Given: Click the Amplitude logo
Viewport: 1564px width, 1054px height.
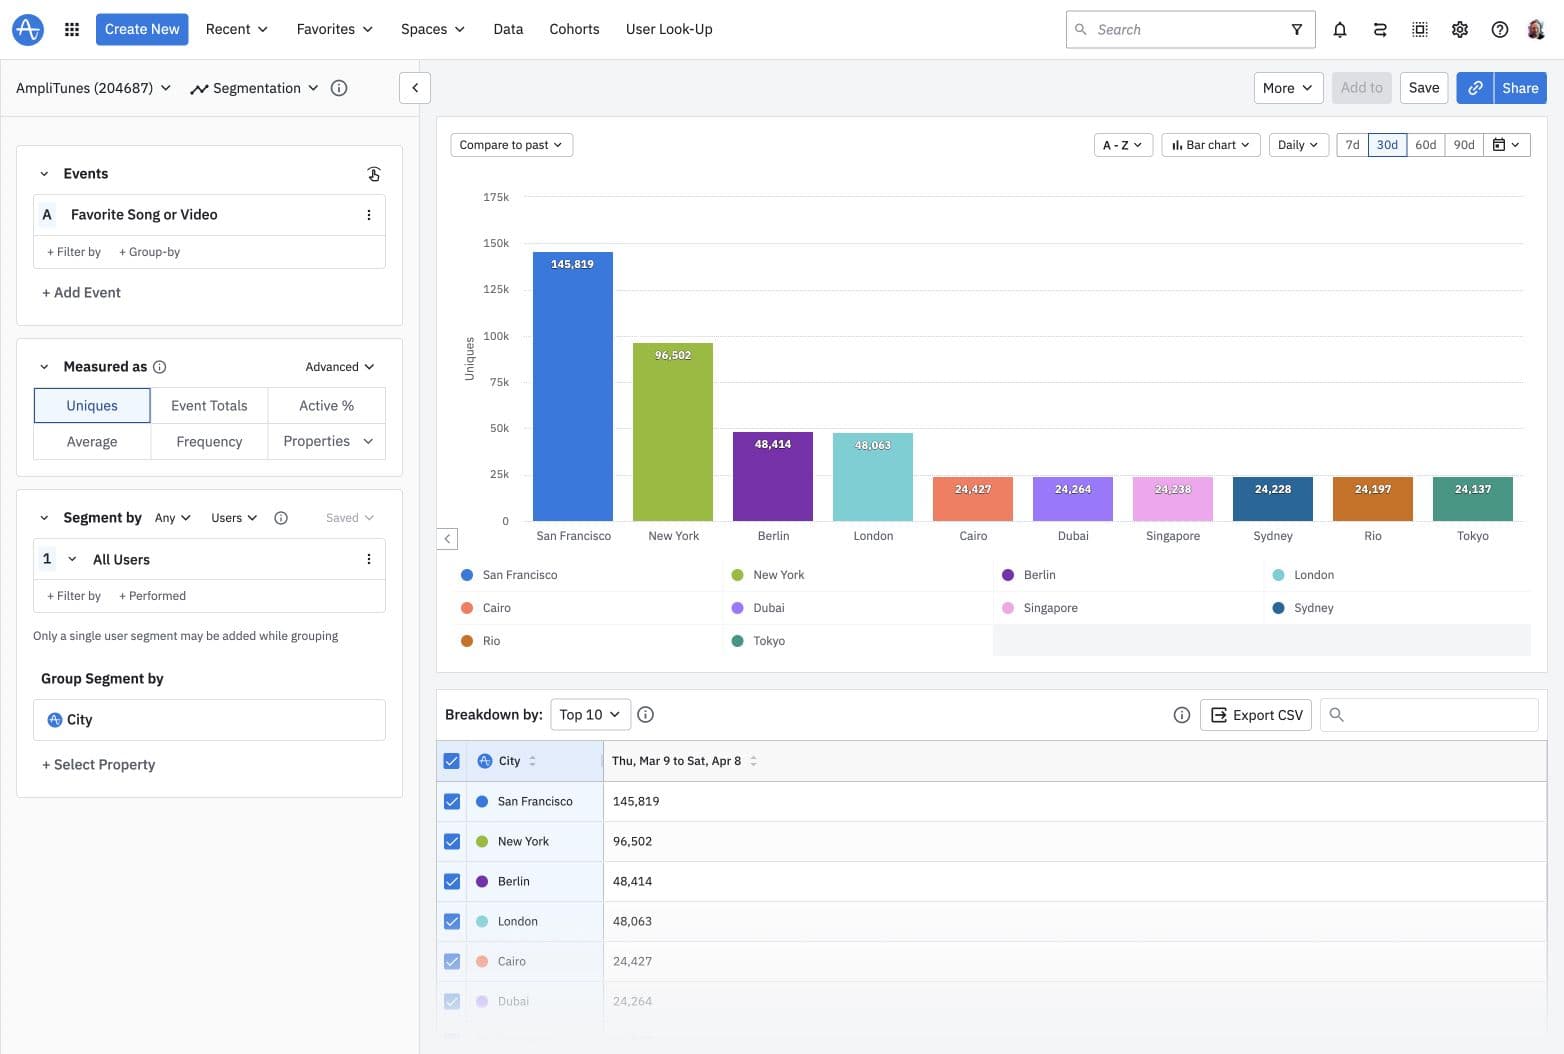Looking at the screenshot, I should 27,29.
